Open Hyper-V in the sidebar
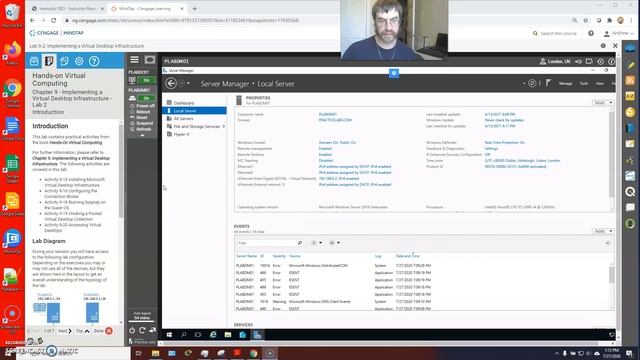 [181, 134]
